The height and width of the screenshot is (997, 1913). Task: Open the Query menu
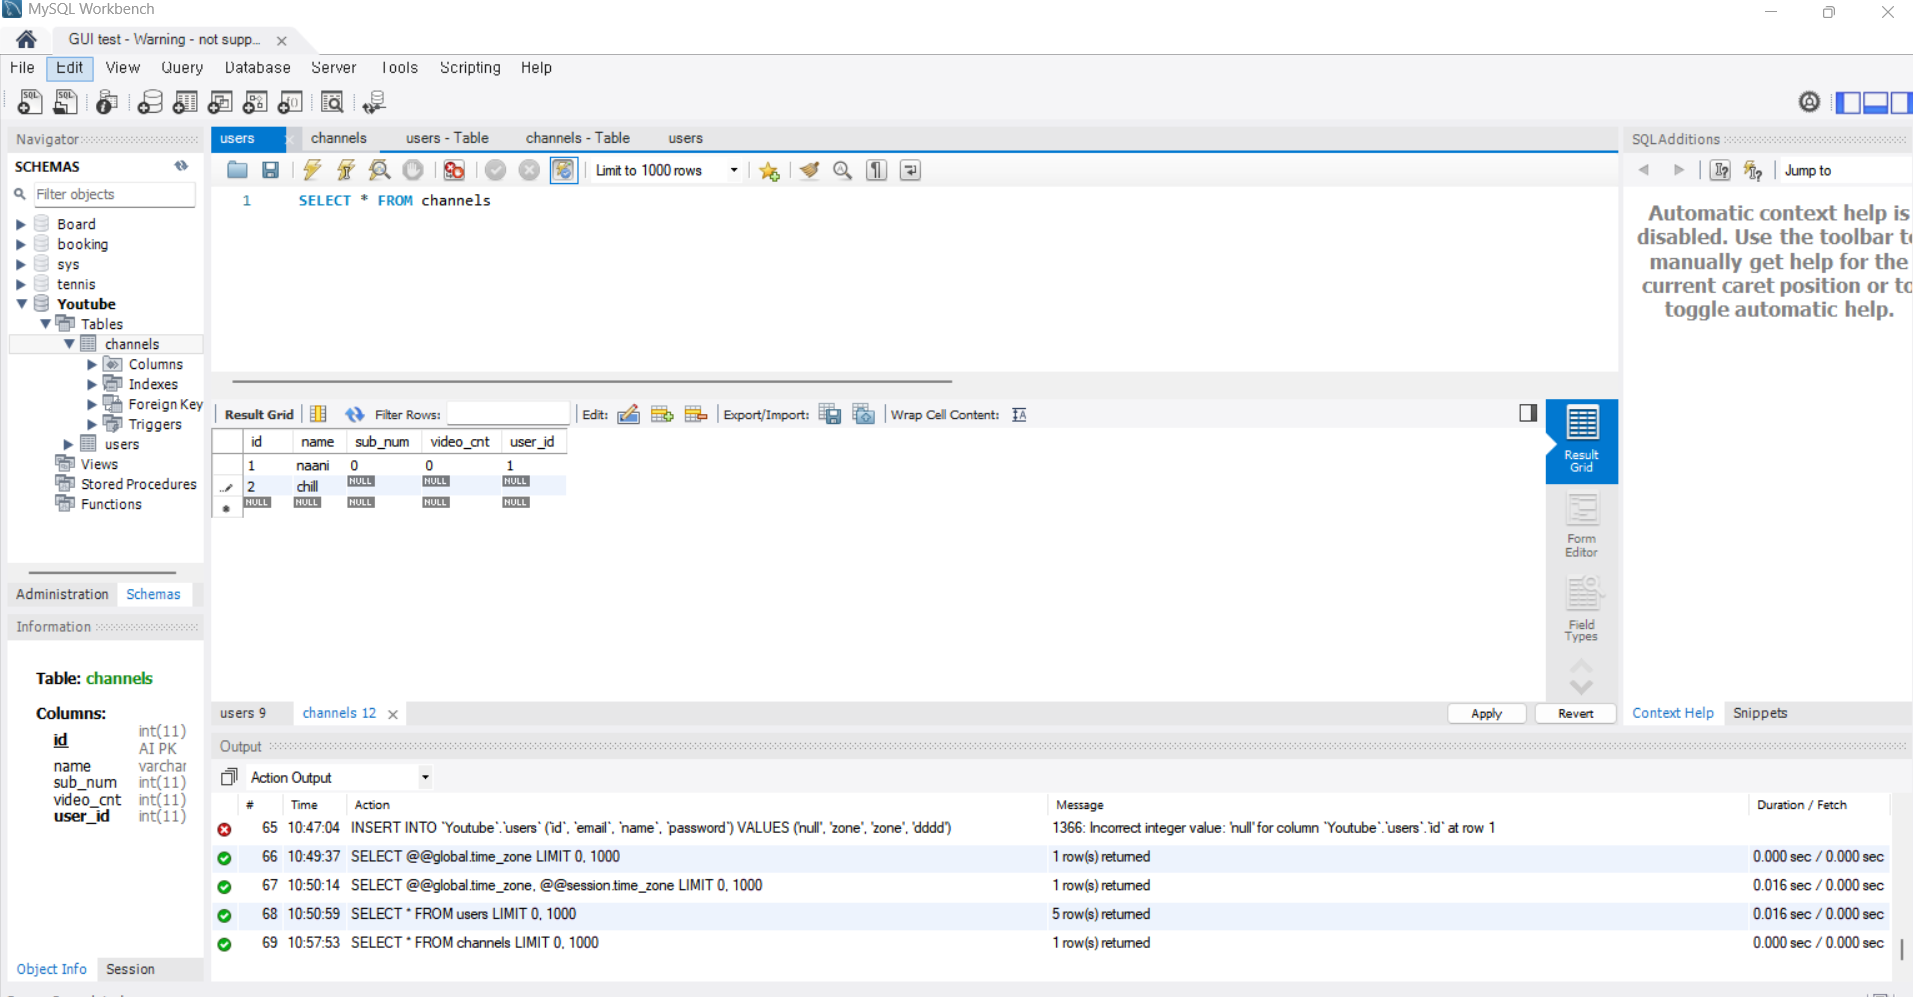182,68
